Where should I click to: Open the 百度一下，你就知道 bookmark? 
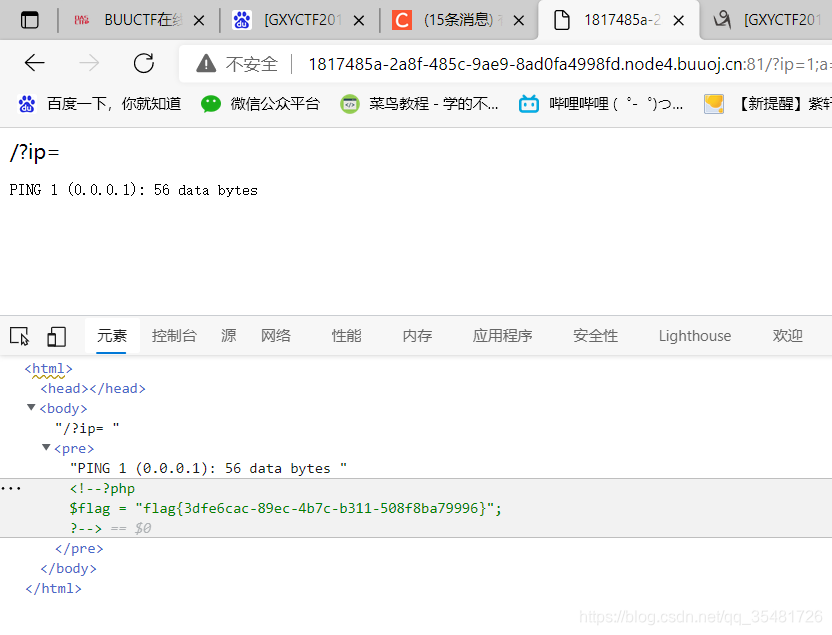(100, 104)
